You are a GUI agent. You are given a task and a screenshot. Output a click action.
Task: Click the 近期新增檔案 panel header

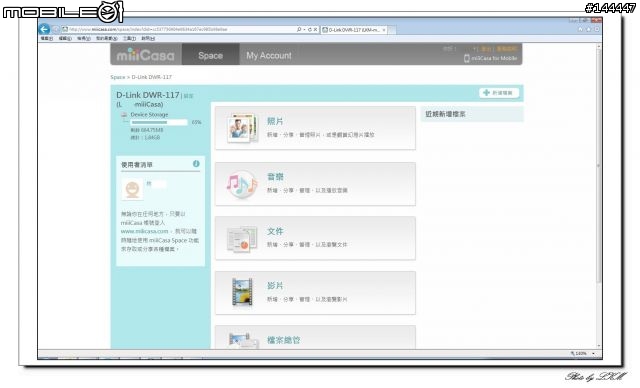(472, 114)
